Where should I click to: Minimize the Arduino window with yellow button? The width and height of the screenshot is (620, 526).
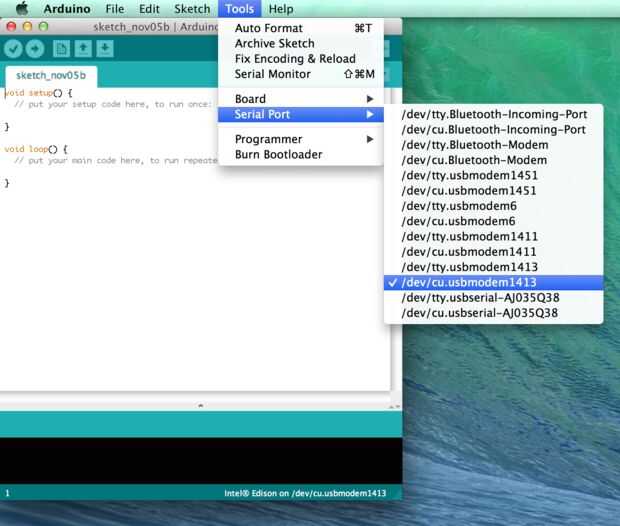pos(27,26)
